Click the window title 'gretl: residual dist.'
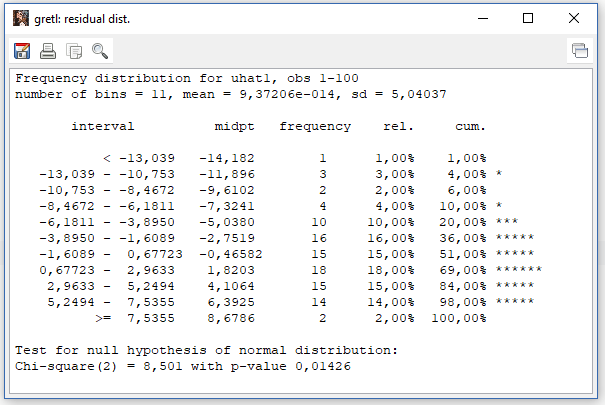 [x=83, y=19]
